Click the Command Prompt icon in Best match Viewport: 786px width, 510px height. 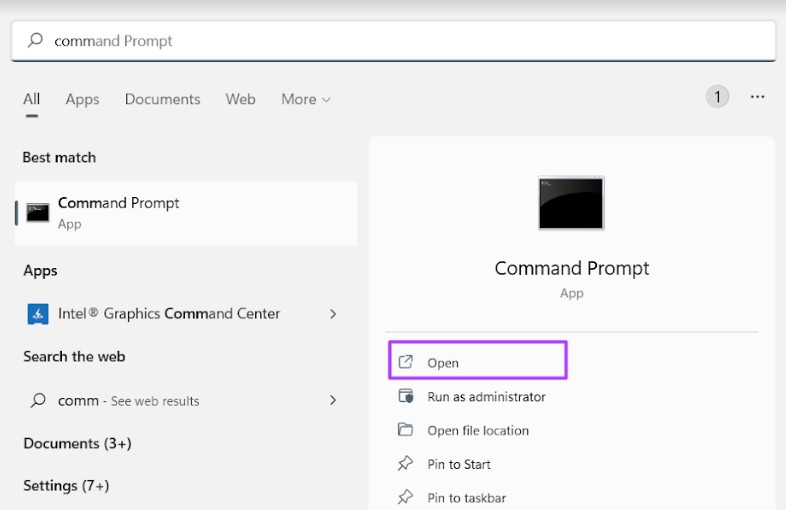(38, 212)
